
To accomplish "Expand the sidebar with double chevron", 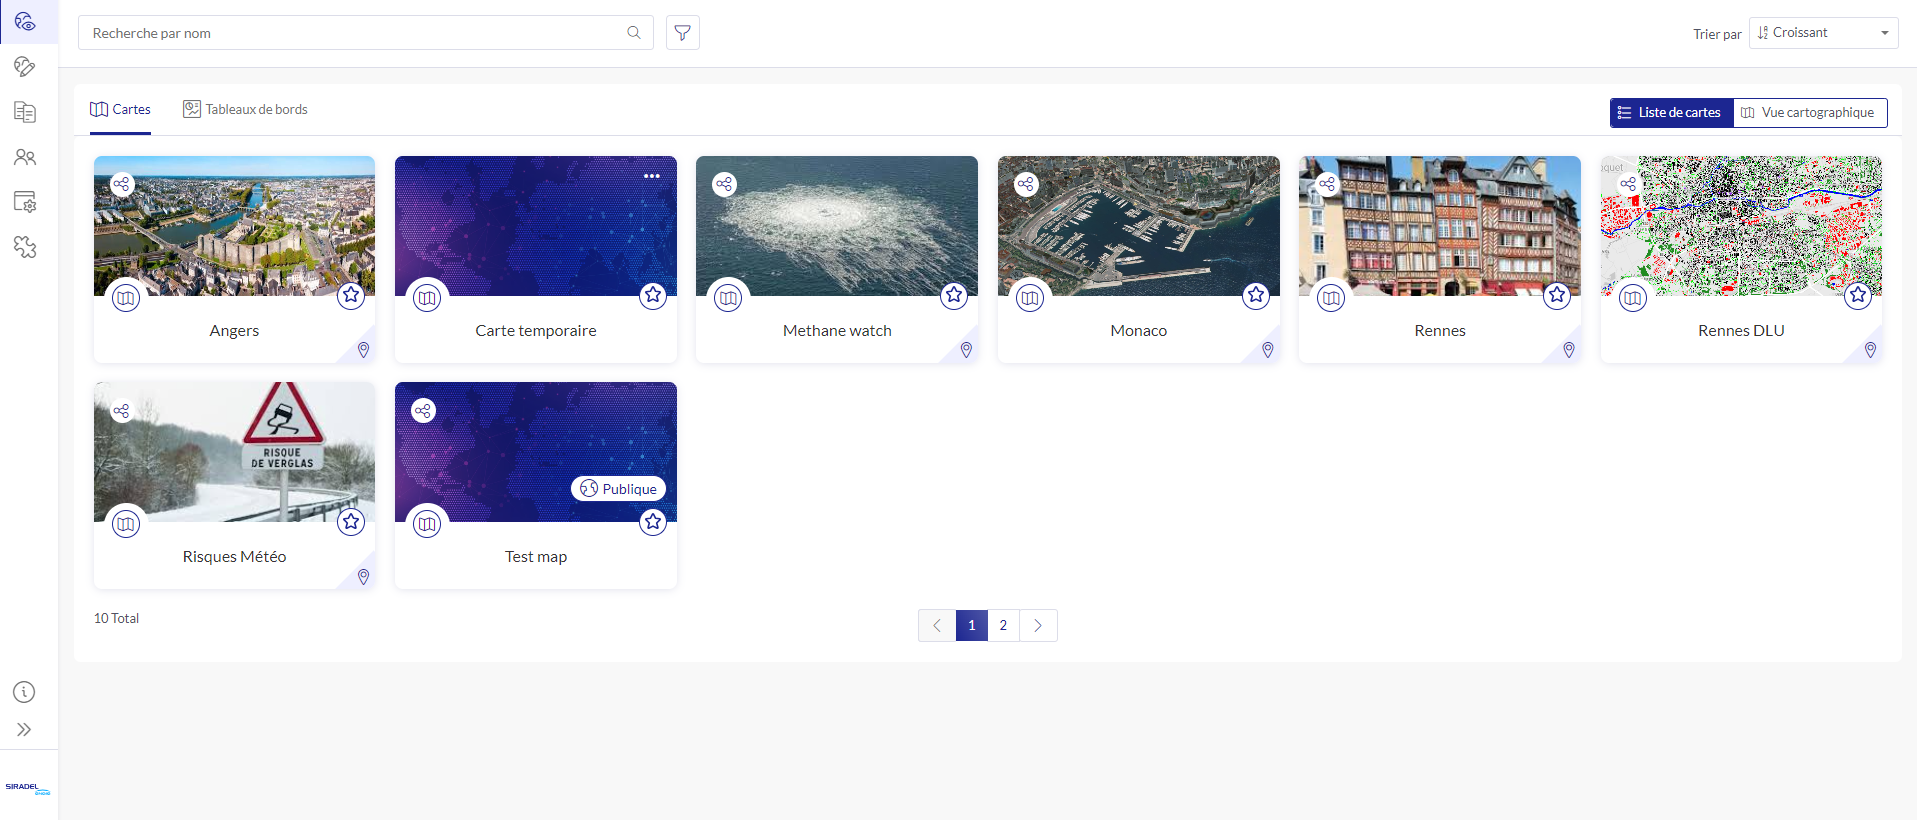I will coord(24,730).
